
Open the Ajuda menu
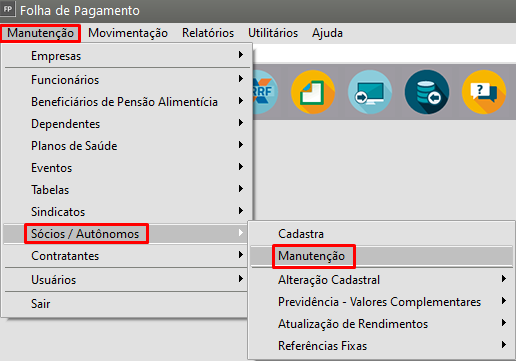[327, 33]
